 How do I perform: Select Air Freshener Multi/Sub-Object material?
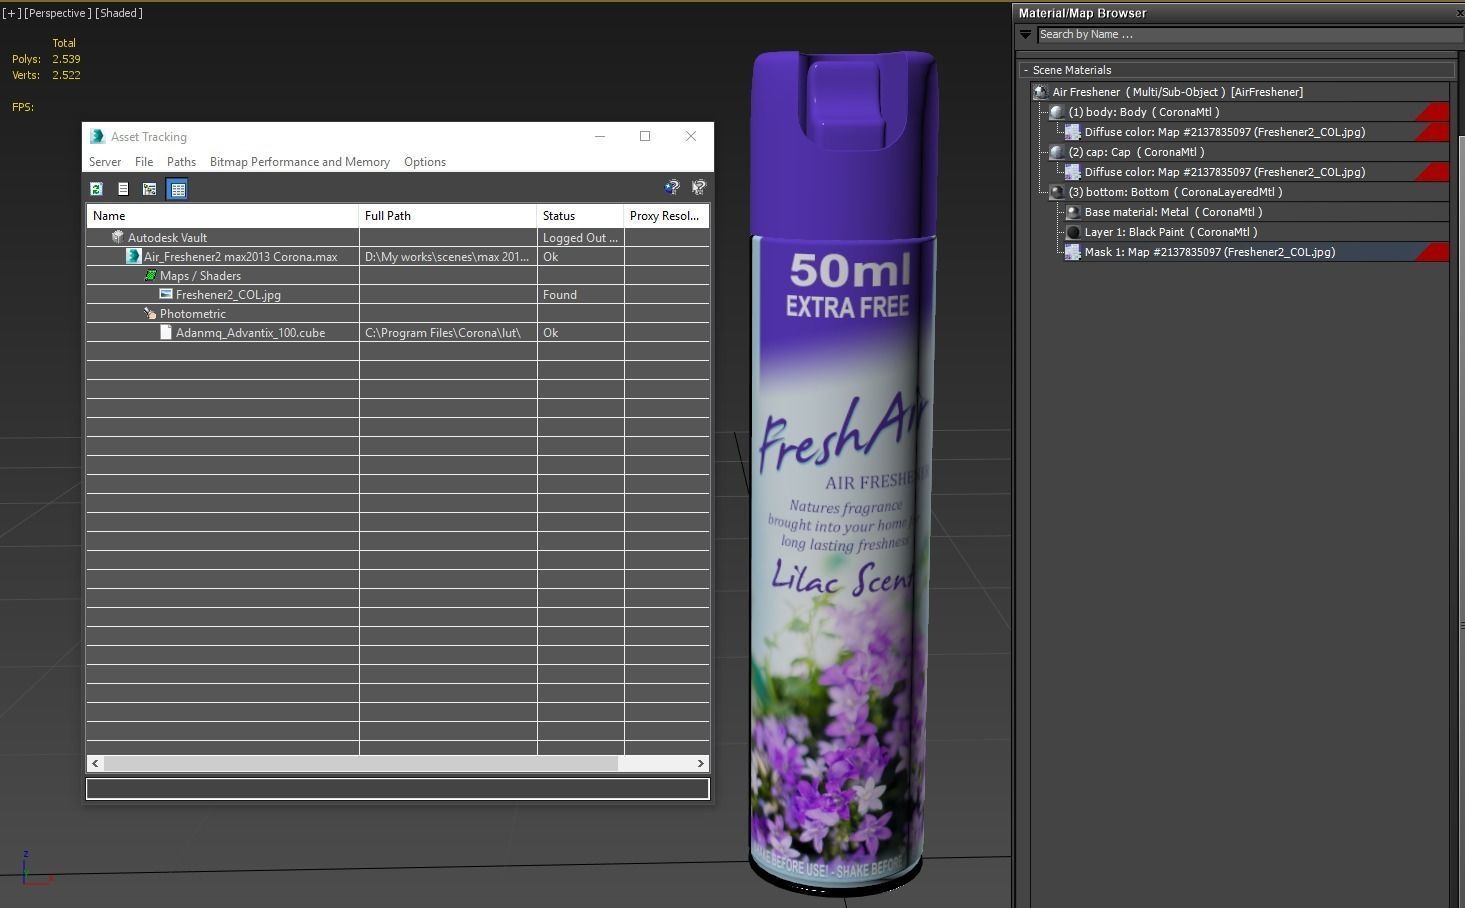tap(1241, 92)
